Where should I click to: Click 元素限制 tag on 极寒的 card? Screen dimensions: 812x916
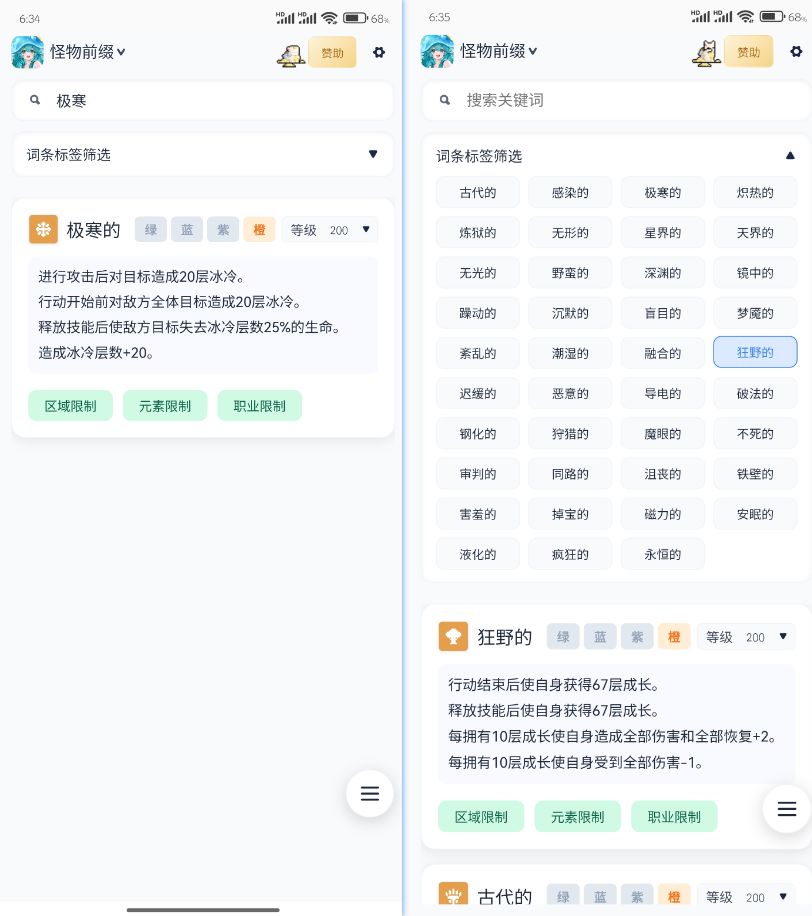(165, 406)
